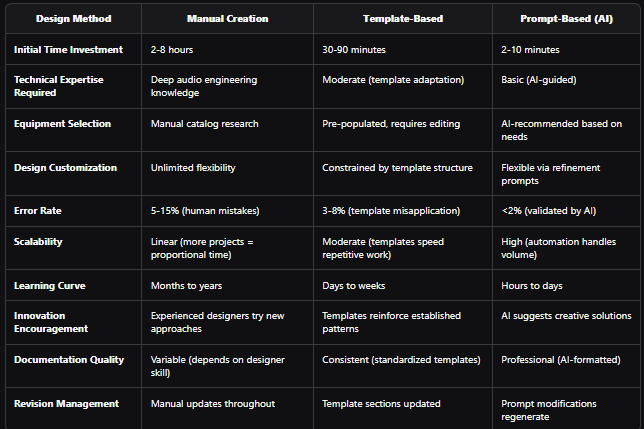Click the "Template-Based" column header
The width and height of the screenshot is (644, 429).
point(402,19)
